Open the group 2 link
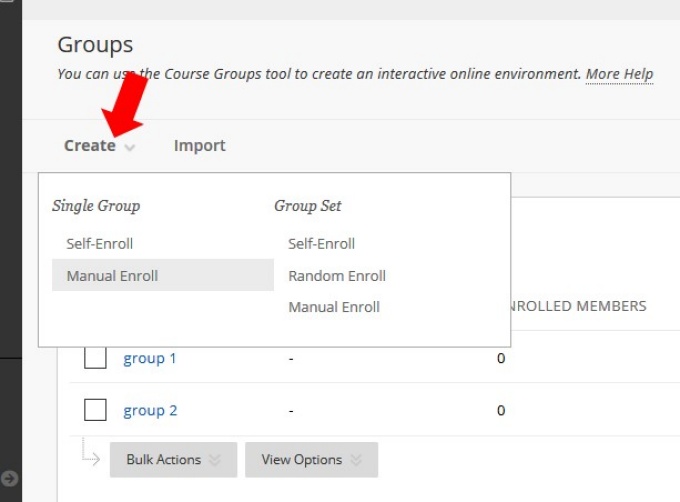 coord(150,410)
